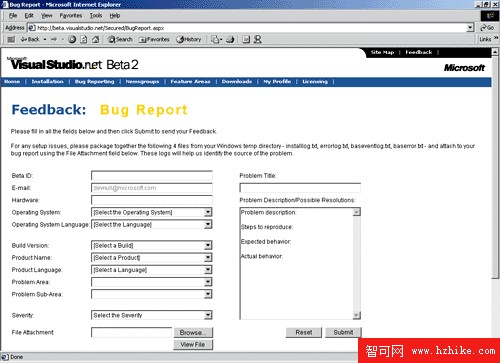500x363 pixels.
Task: Expand the Build Version dropdown
Action: (208, 245)
